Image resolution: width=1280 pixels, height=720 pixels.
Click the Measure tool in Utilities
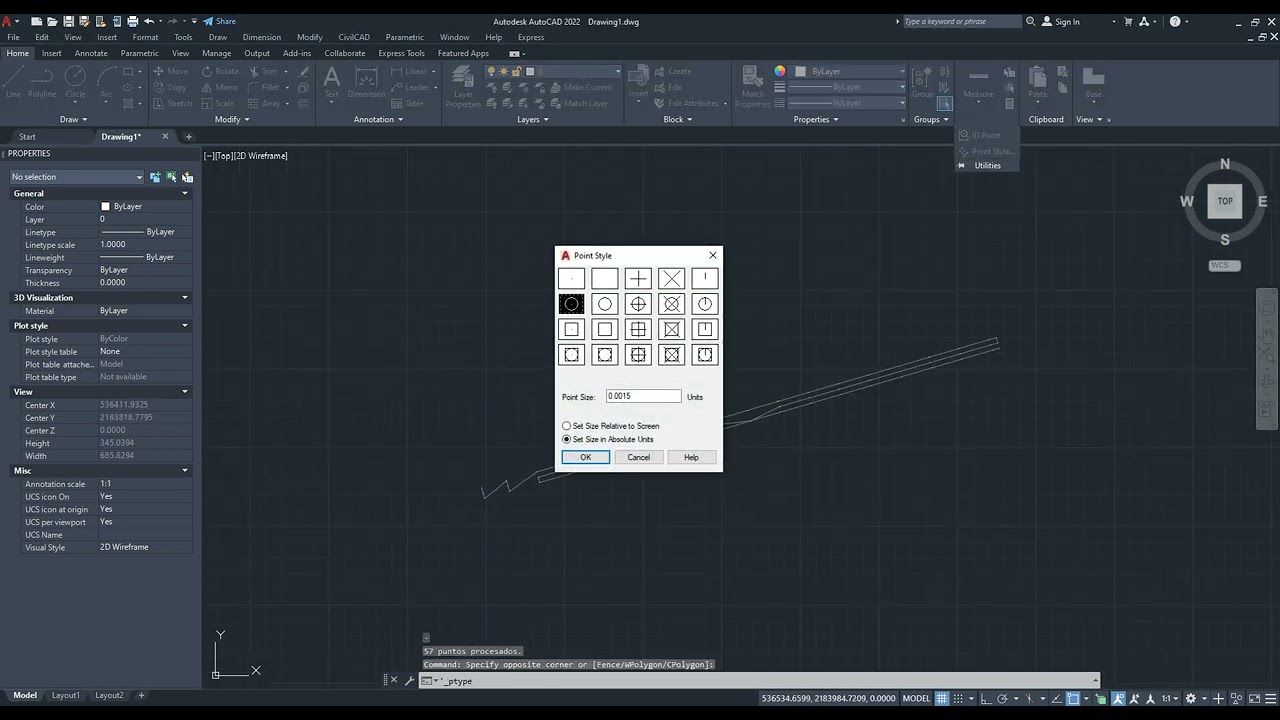[978, 82]
